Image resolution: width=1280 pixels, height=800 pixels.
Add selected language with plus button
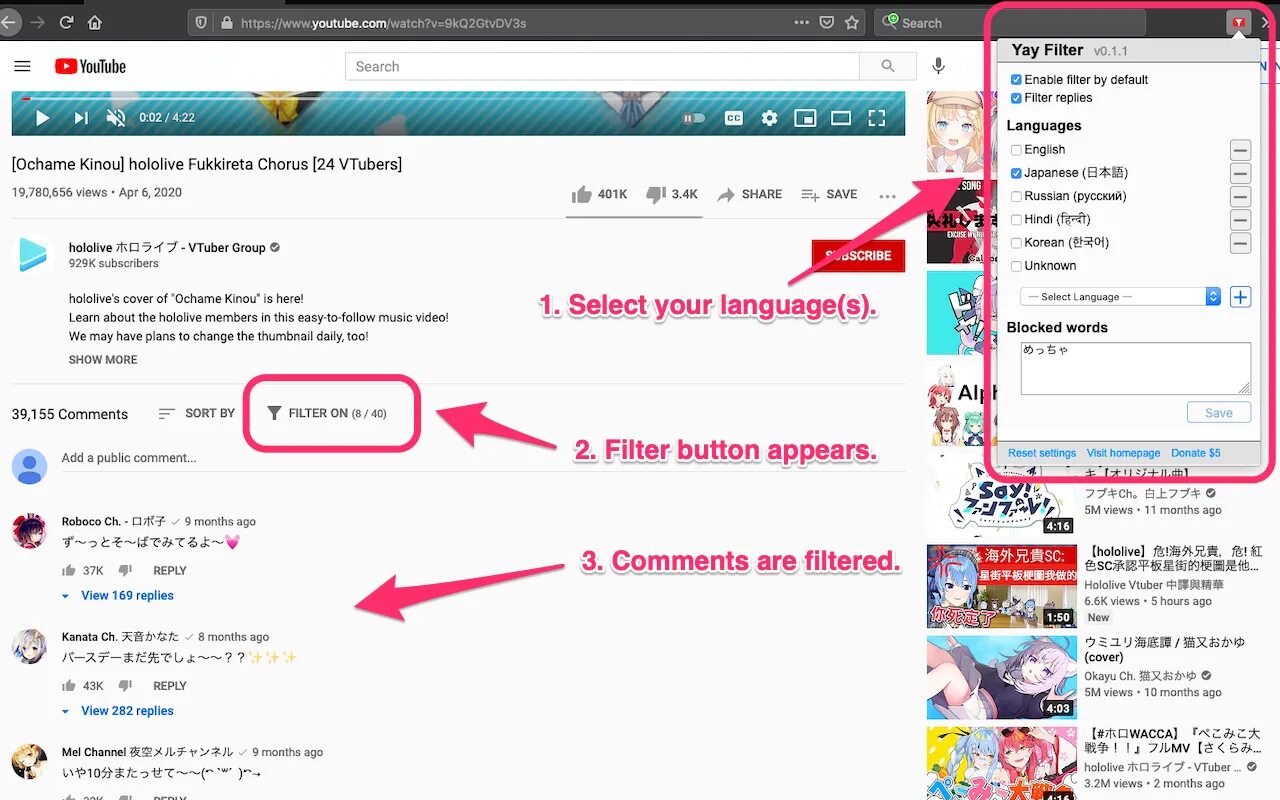coord(1240,297)
